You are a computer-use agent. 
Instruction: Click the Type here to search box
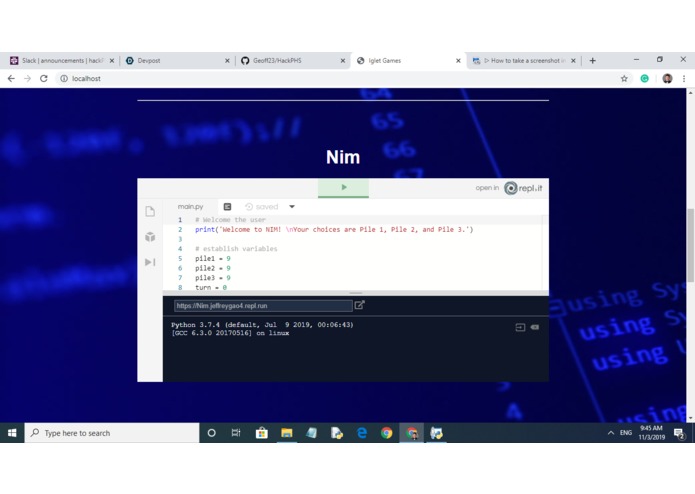tap(112, 433)
